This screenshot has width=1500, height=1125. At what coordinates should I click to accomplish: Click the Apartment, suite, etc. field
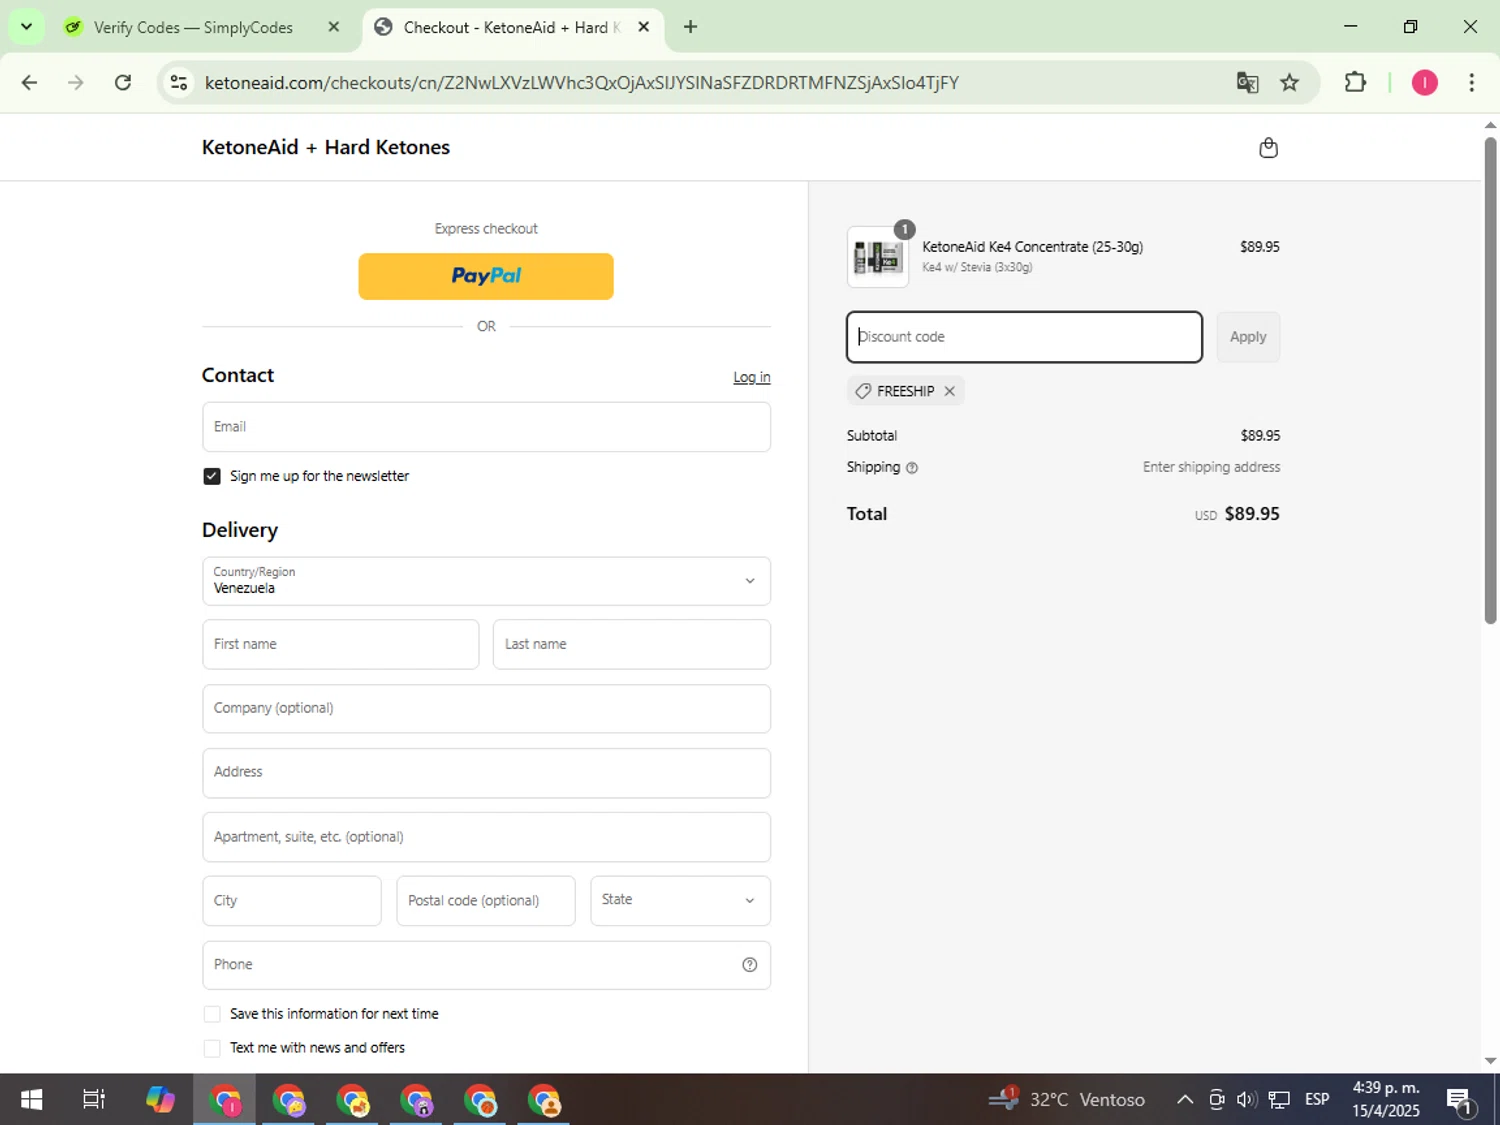point(486,837)
